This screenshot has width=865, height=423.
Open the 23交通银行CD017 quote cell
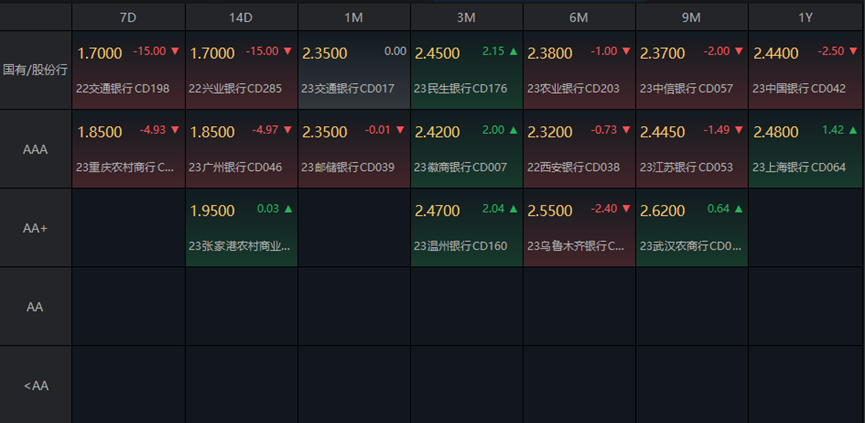point(354,70)
